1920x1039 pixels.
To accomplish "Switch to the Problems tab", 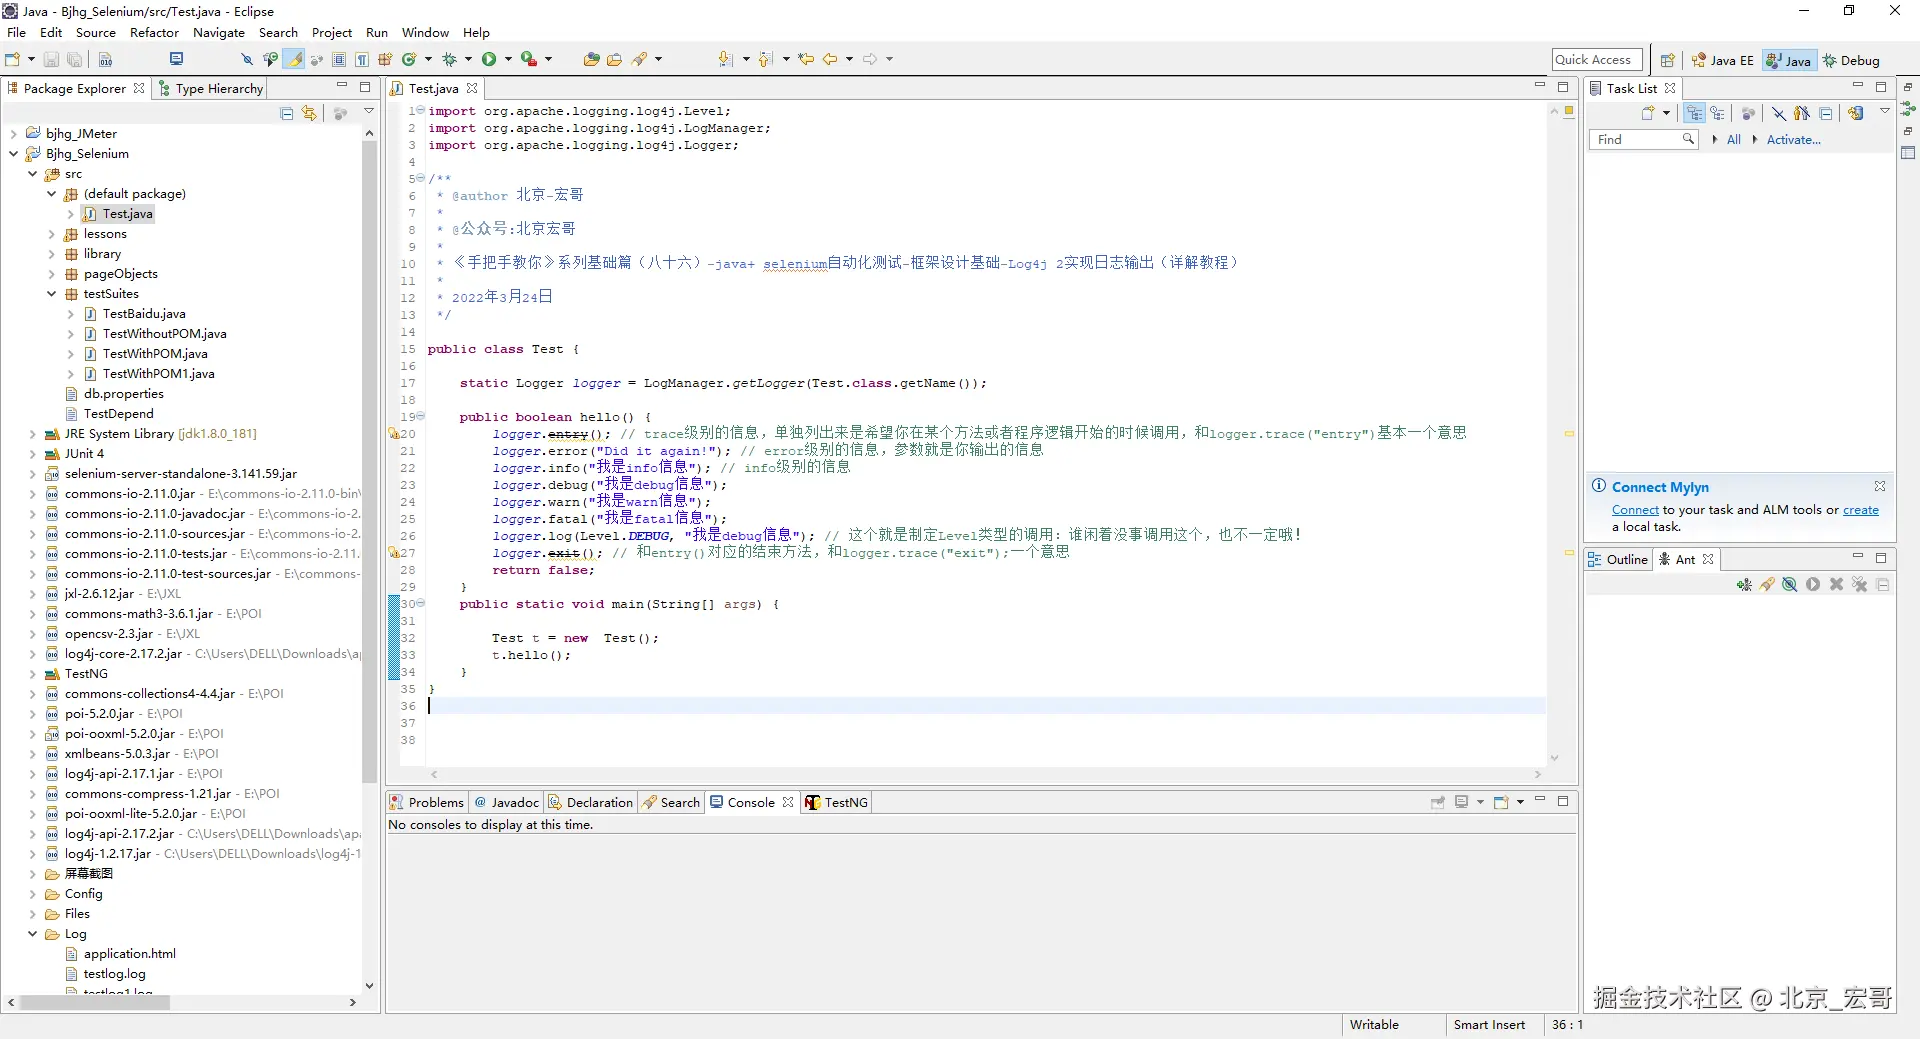I will coord(427,803).
